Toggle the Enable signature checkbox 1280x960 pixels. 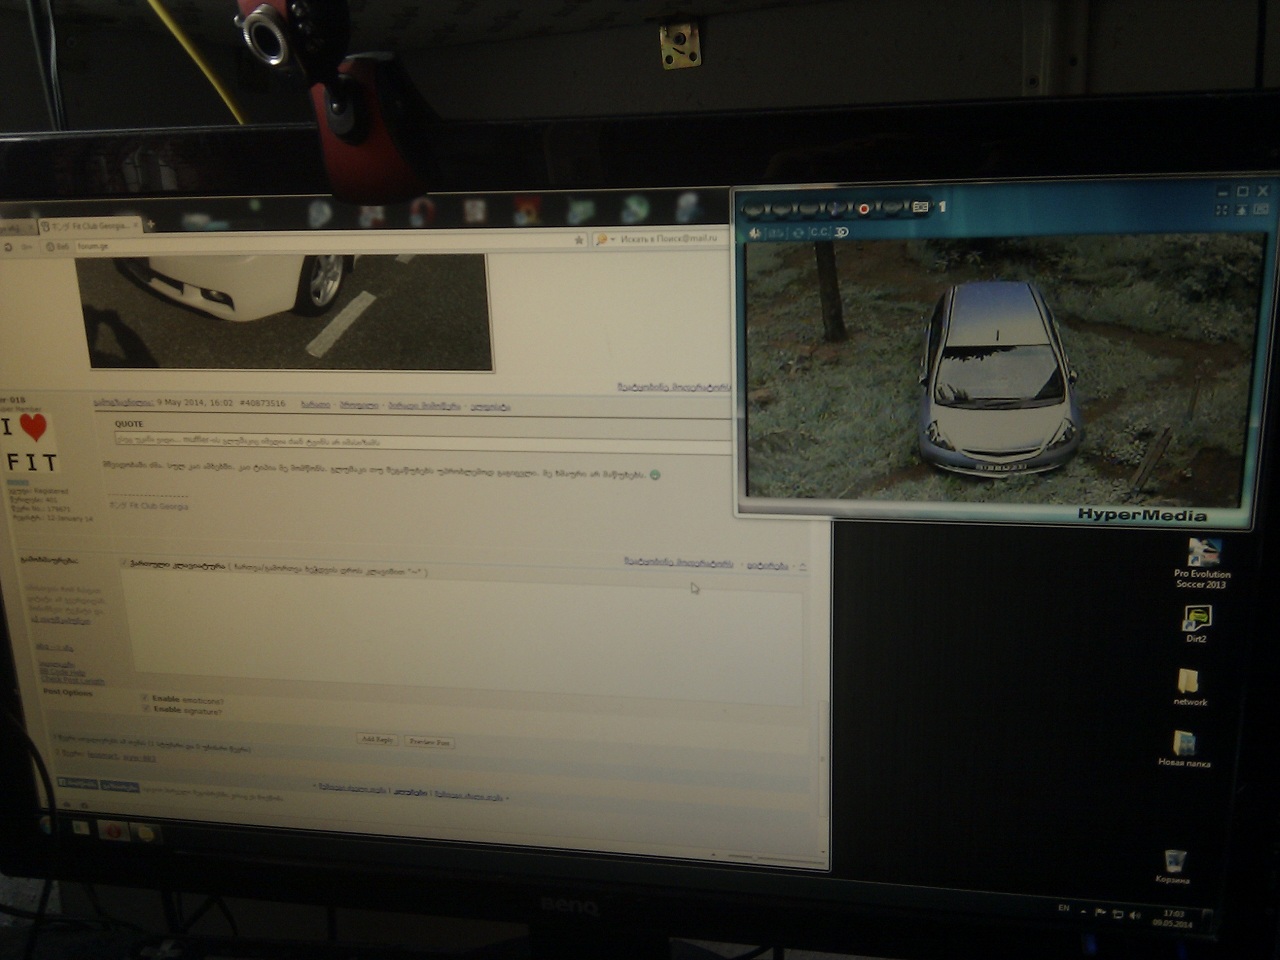145,709
